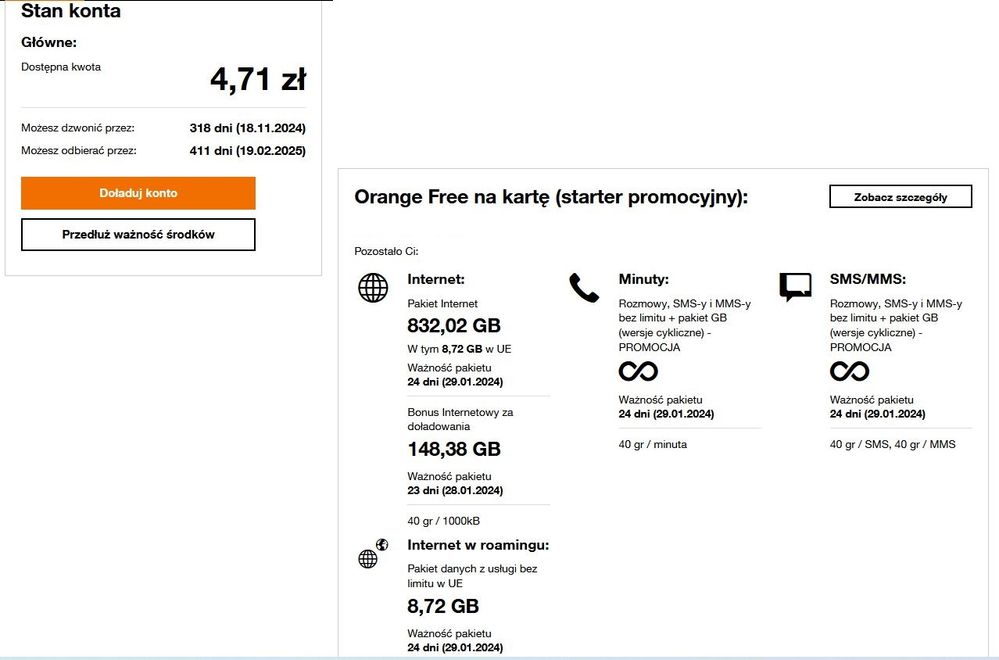Click the globe Internet icon

tap(373, 288)
